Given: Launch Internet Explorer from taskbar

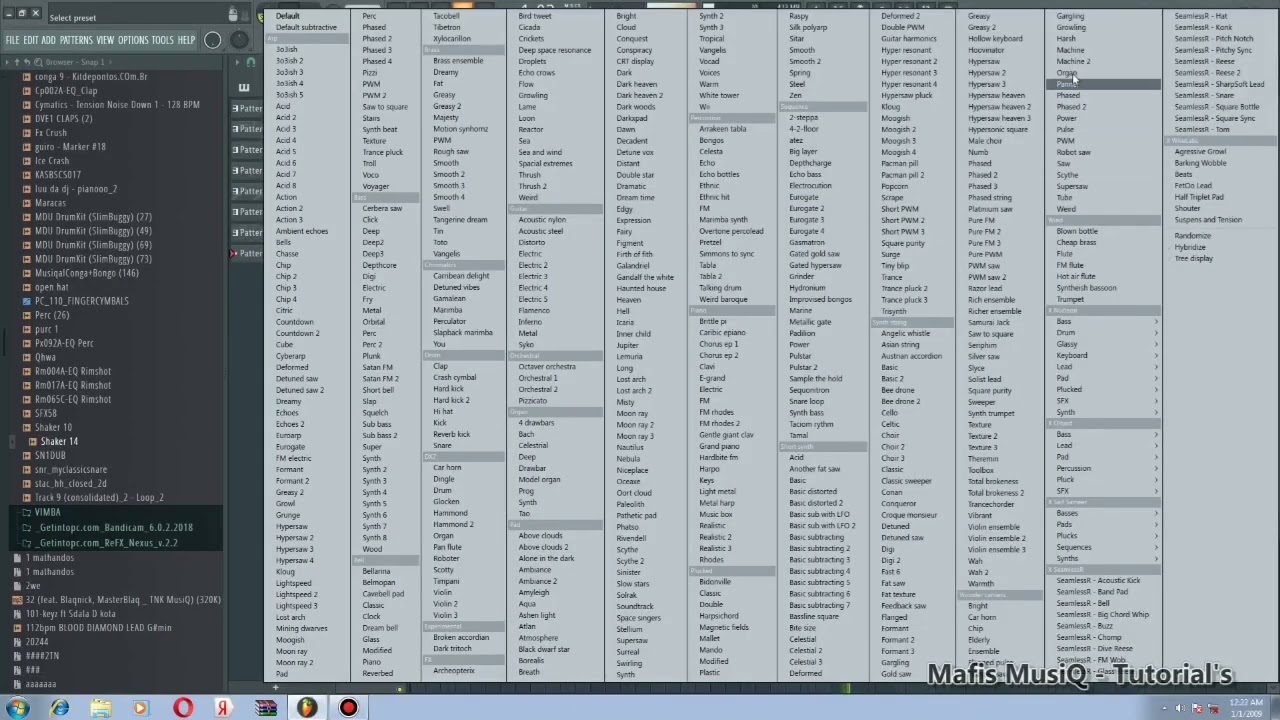Looking at the screenshot, I should [x=60, y=708].
